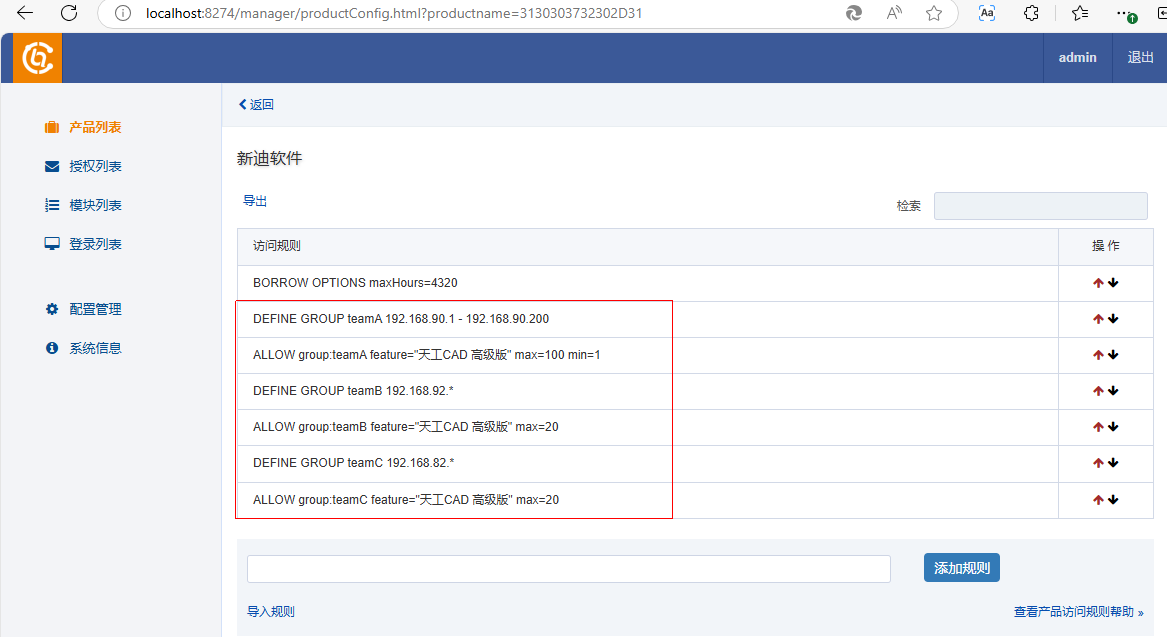This screenshot has width=1167, height=637.
Task: Select the ALLOW group:teamC max=20 rule text
Action: (406, 500)
